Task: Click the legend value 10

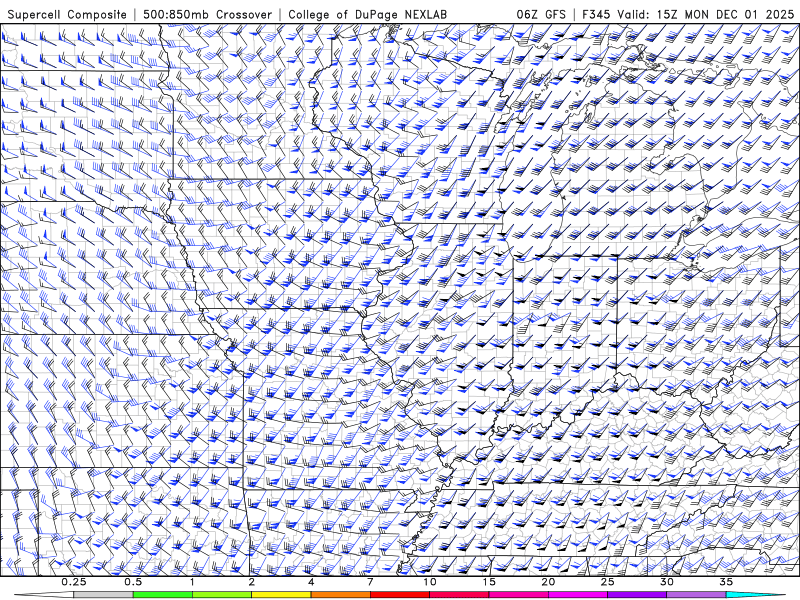Action: pos(430,582)
